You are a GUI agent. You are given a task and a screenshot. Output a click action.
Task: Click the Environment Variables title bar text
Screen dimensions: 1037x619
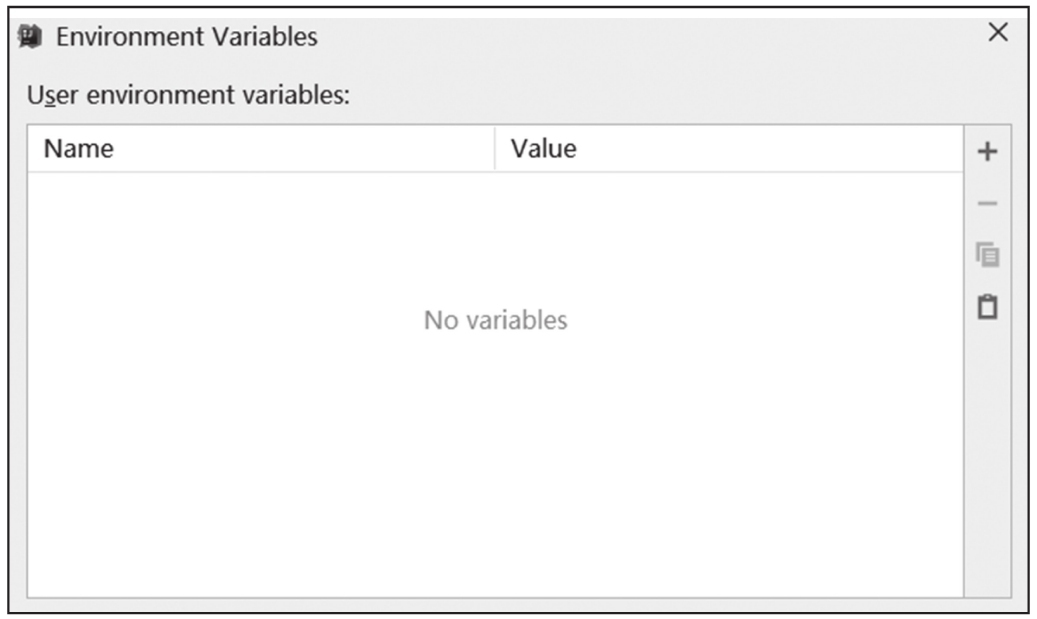[187, 37]
